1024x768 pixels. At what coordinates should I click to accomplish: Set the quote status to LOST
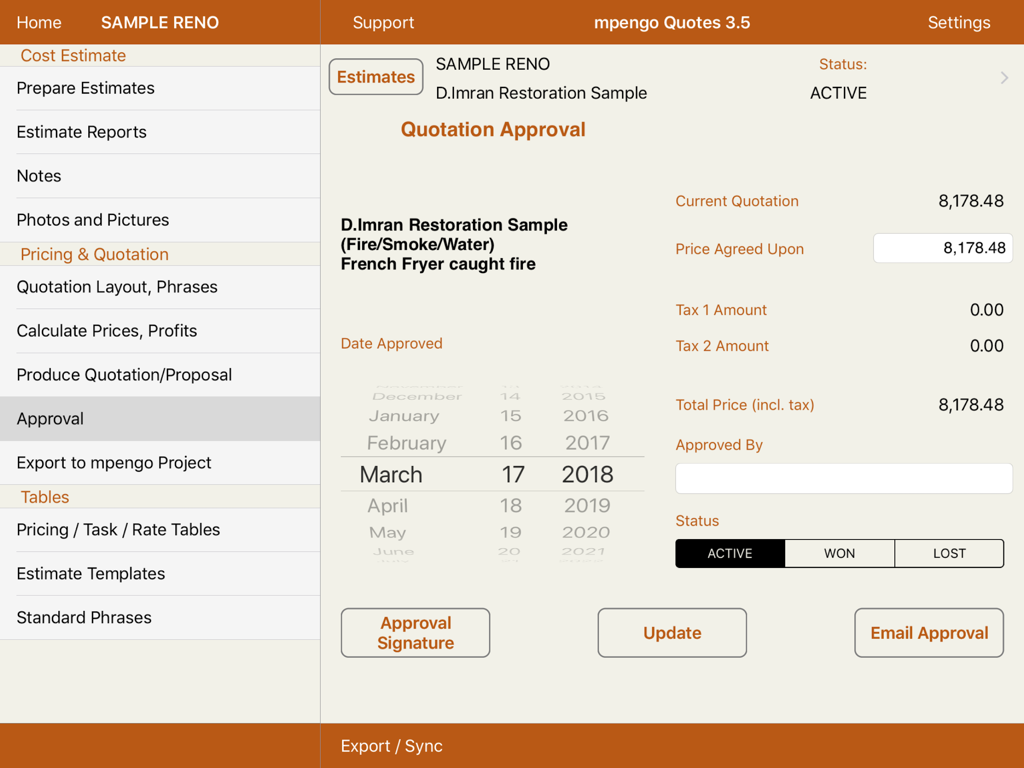[948, 553]
